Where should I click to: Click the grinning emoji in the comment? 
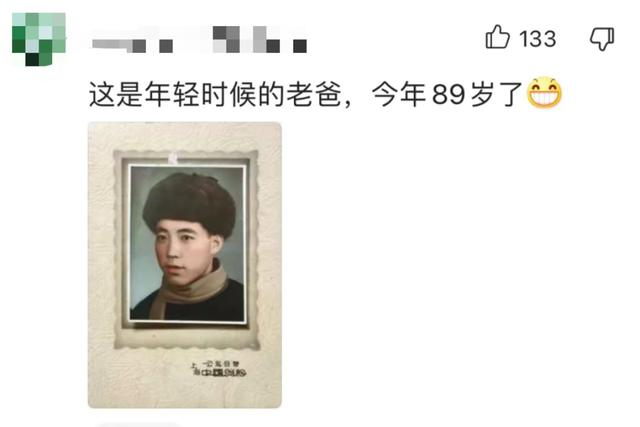point(544,93)
